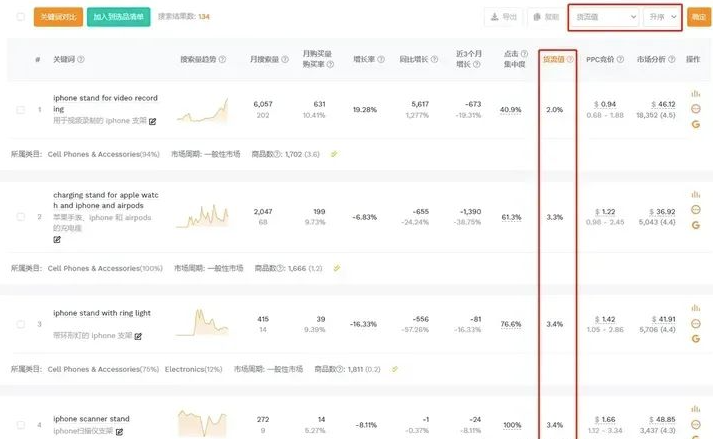Select checkbox for row 4 iphone scanner stand
Screen dimensions: 713x439
(x=20, y=425)
